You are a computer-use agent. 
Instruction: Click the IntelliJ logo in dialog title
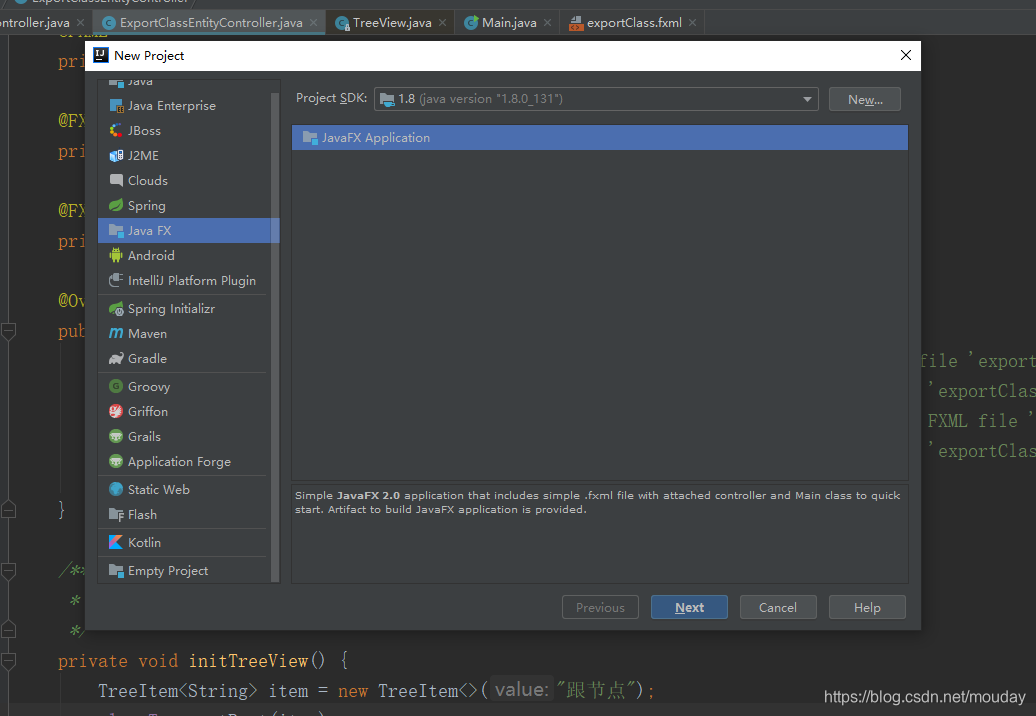coord(101,55)
